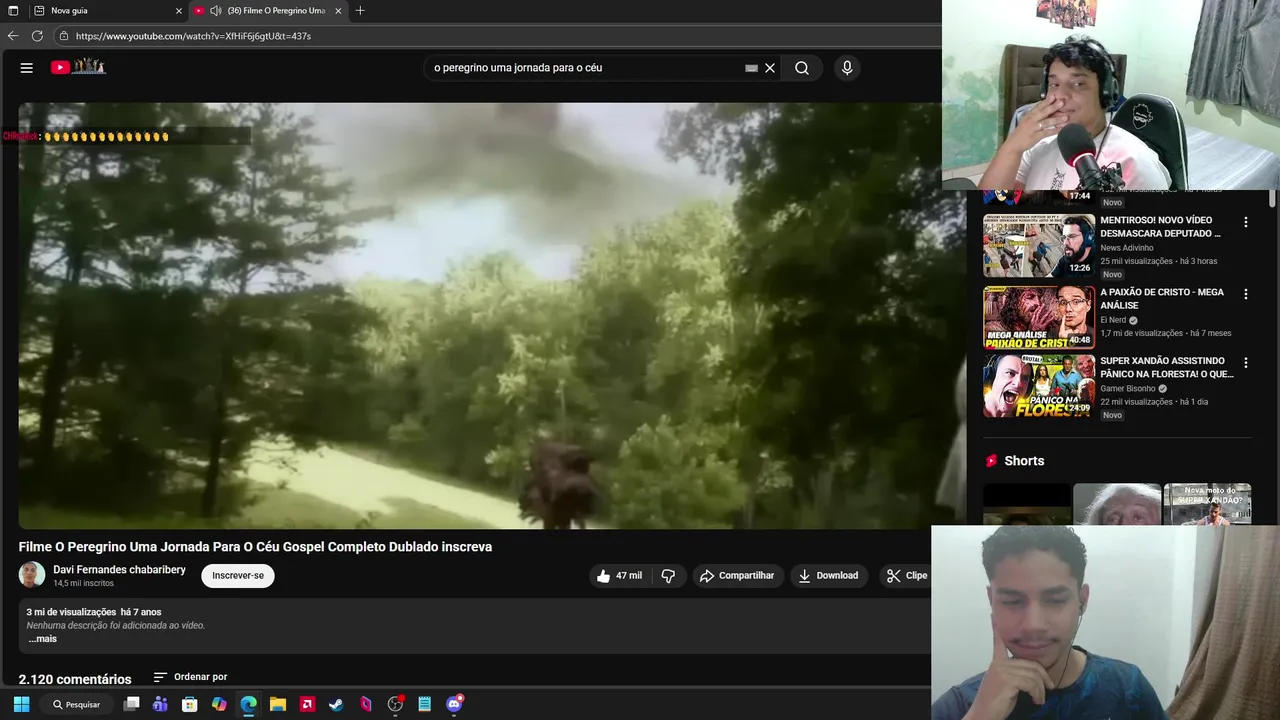
Task: Click the 2.120 comentários heading
Action: pos(75,679)
